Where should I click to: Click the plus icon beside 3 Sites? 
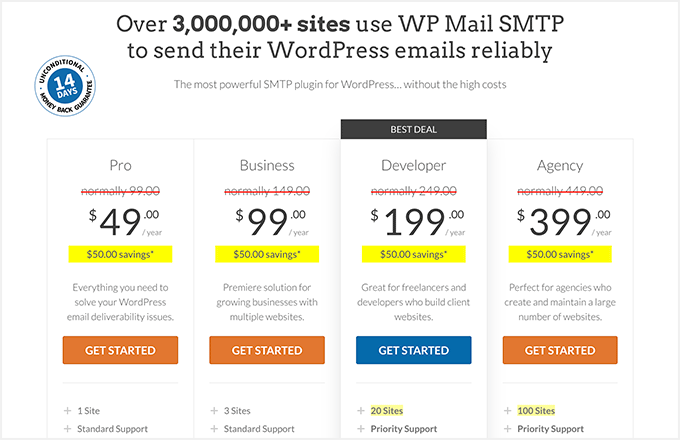(214, 410)
